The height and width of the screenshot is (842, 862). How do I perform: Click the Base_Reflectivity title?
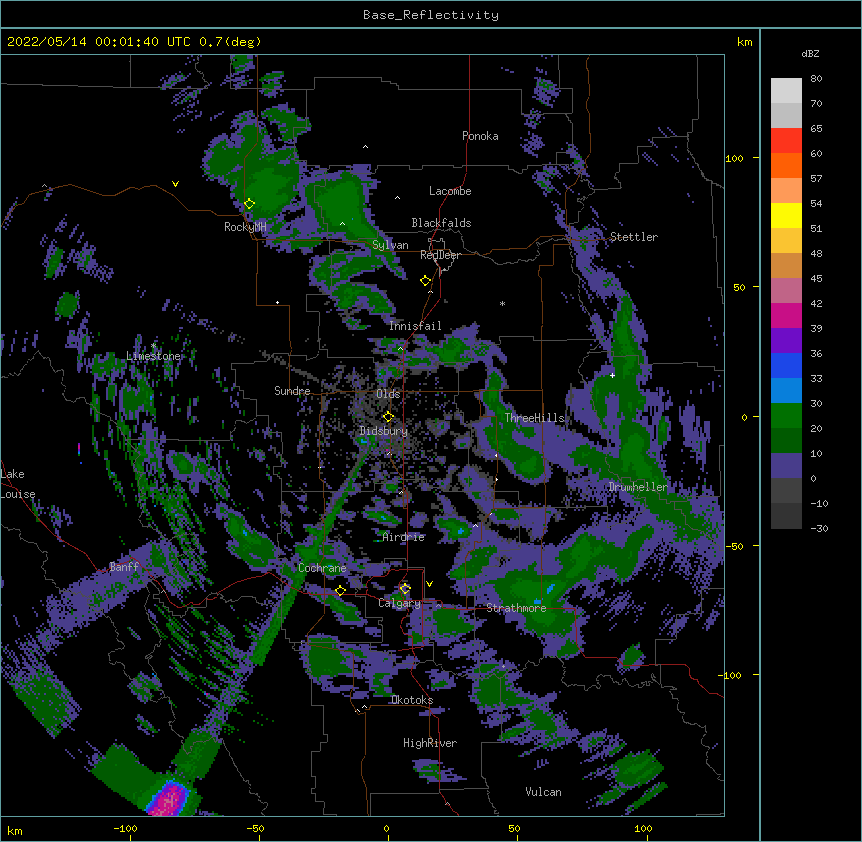tap(431, 15)
